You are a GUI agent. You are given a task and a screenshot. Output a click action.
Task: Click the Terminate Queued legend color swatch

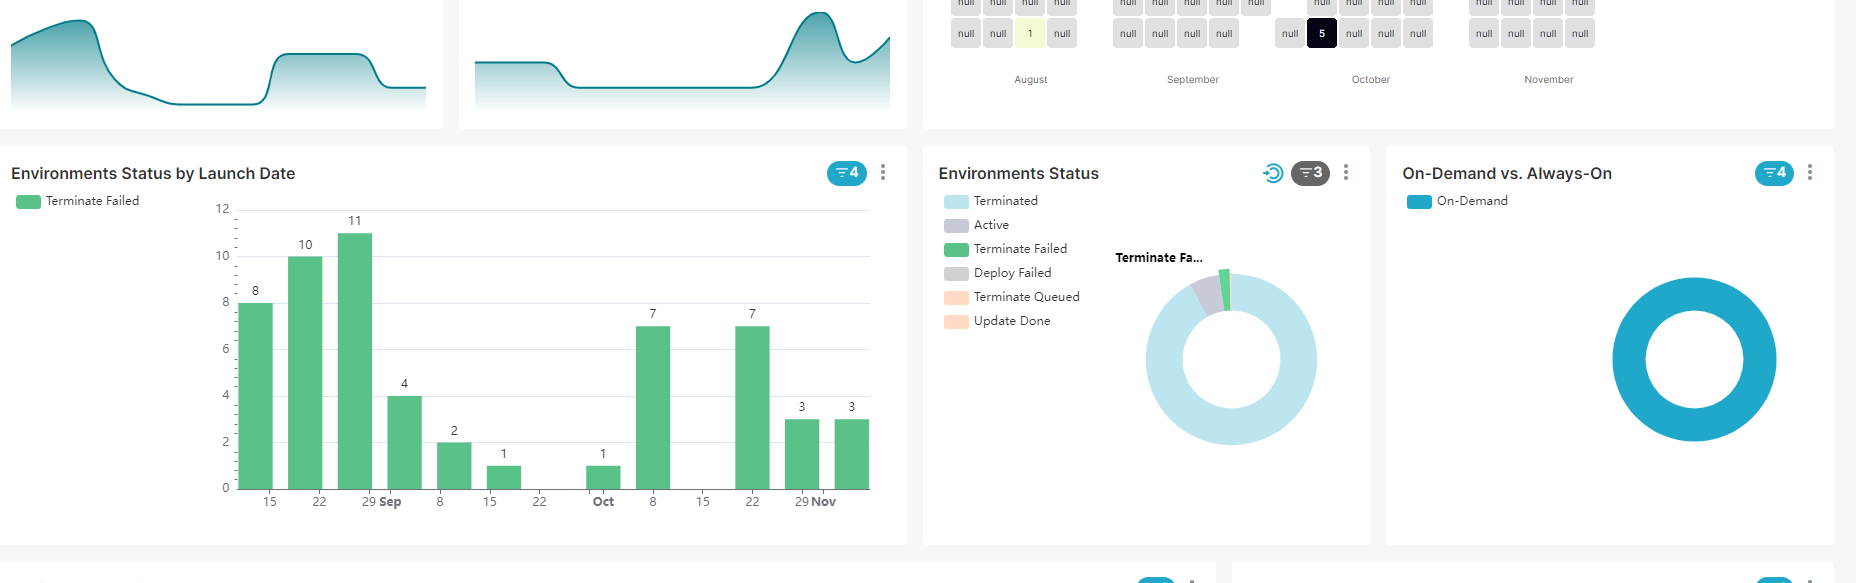(x=956, y=297)
